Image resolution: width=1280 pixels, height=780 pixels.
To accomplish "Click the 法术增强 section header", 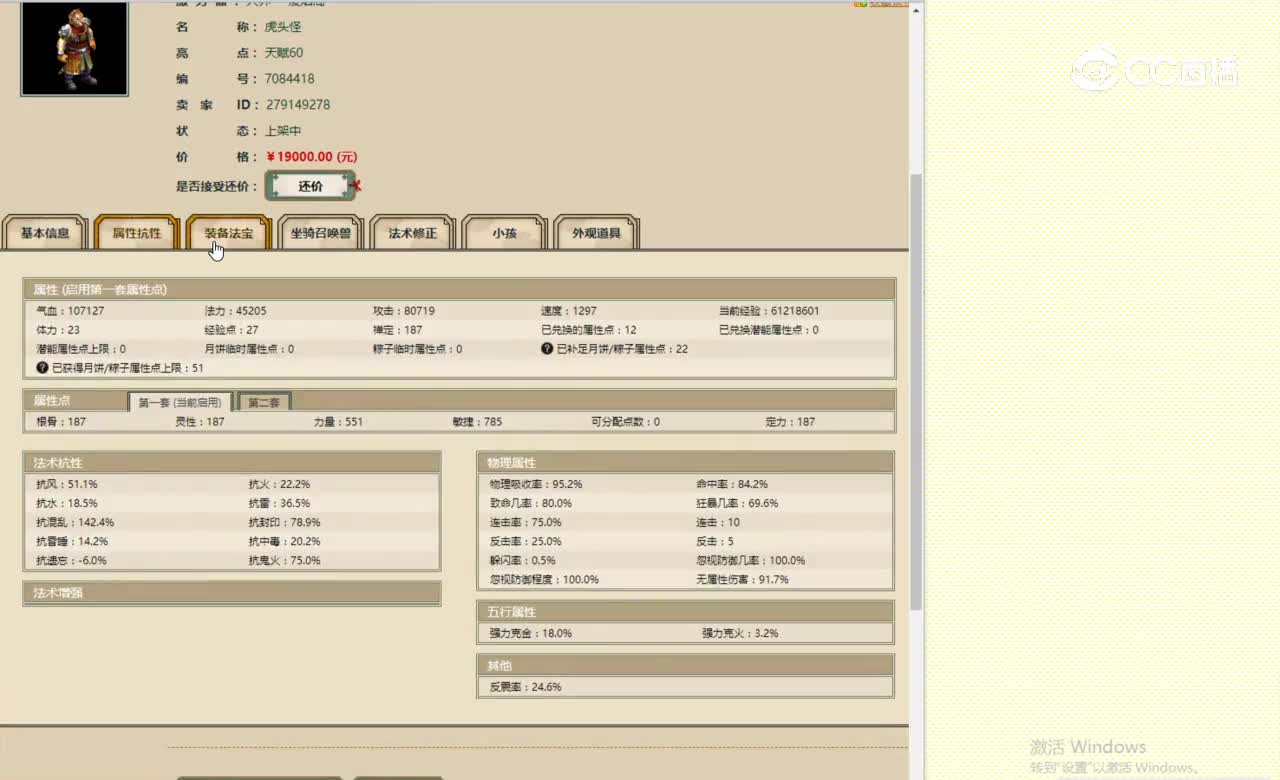I will 232,593.
